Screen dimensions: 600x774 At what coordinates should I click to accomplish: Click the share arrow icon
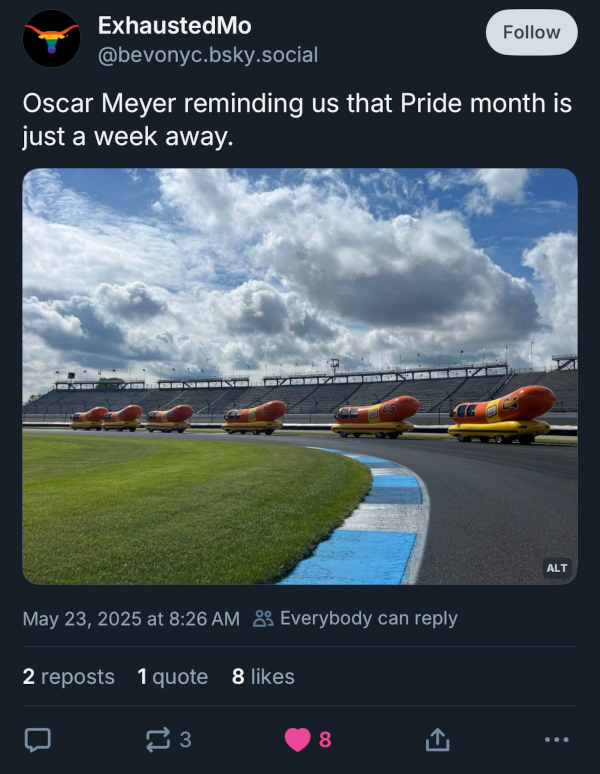[x=436, y=739]
